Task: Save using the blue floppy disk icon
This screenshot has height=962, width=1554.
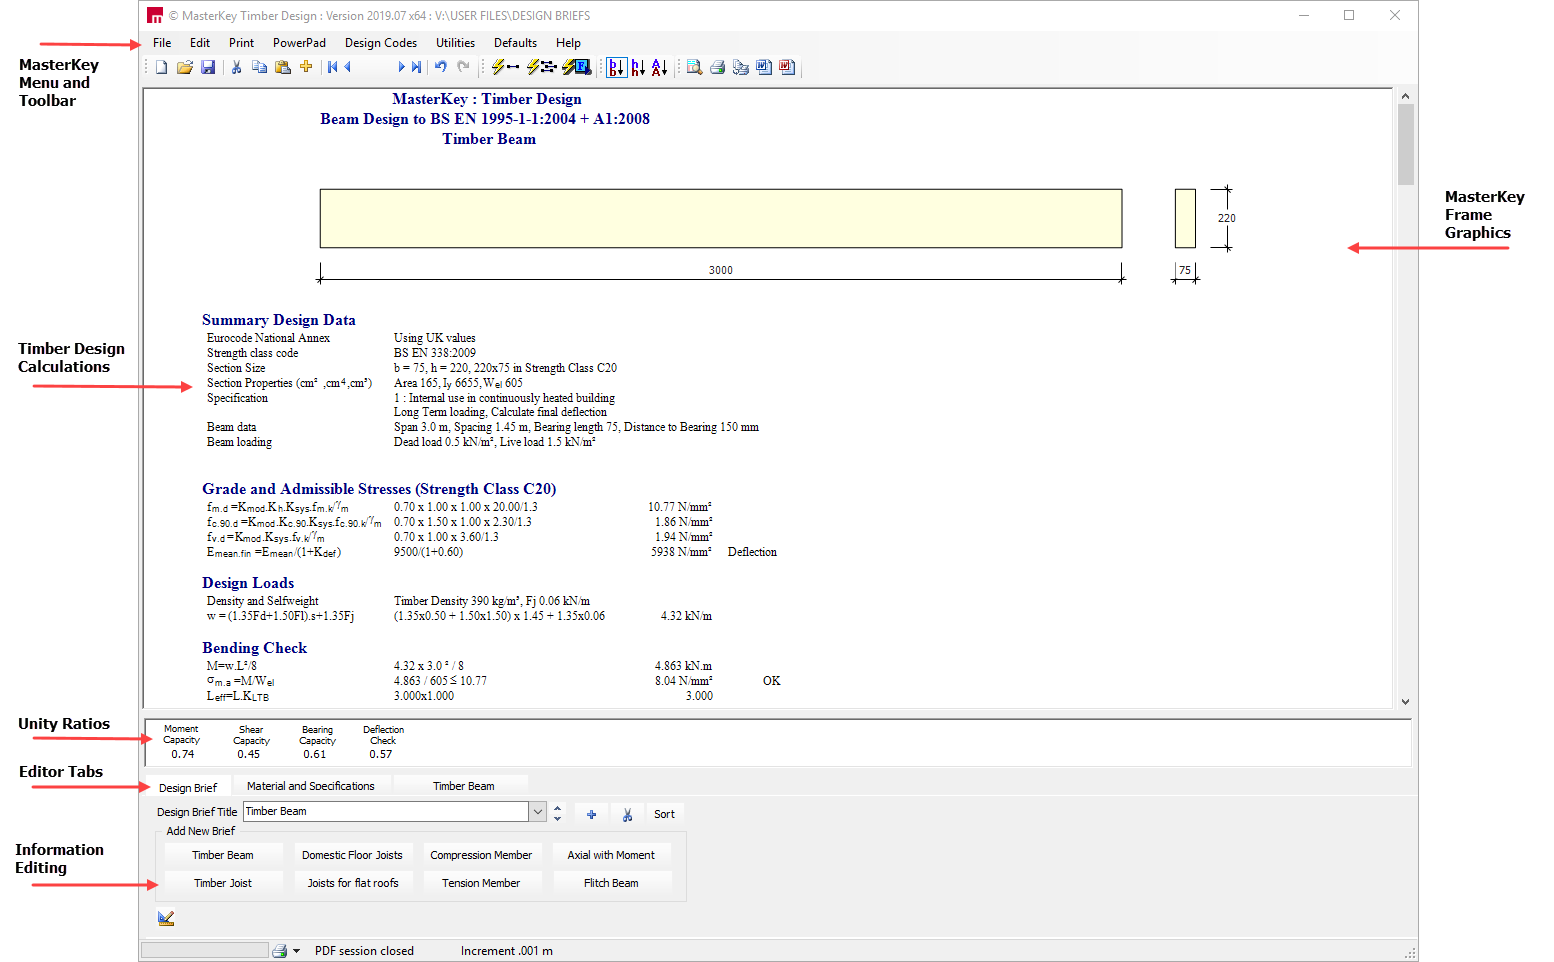Action: coord(208,67)
